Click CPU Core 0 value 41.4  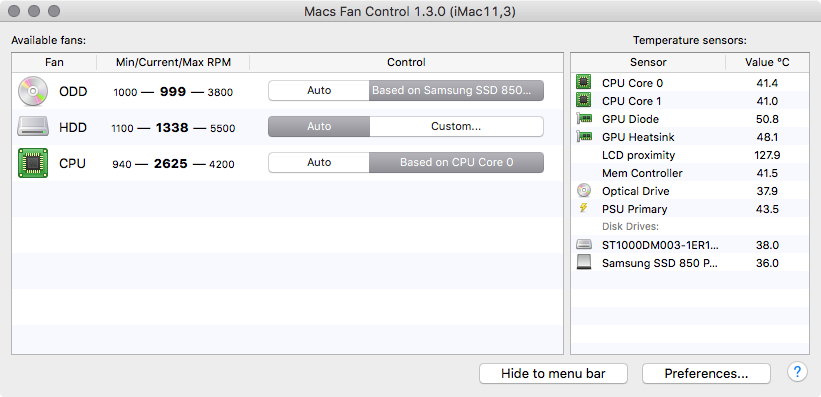coord(768,83)
